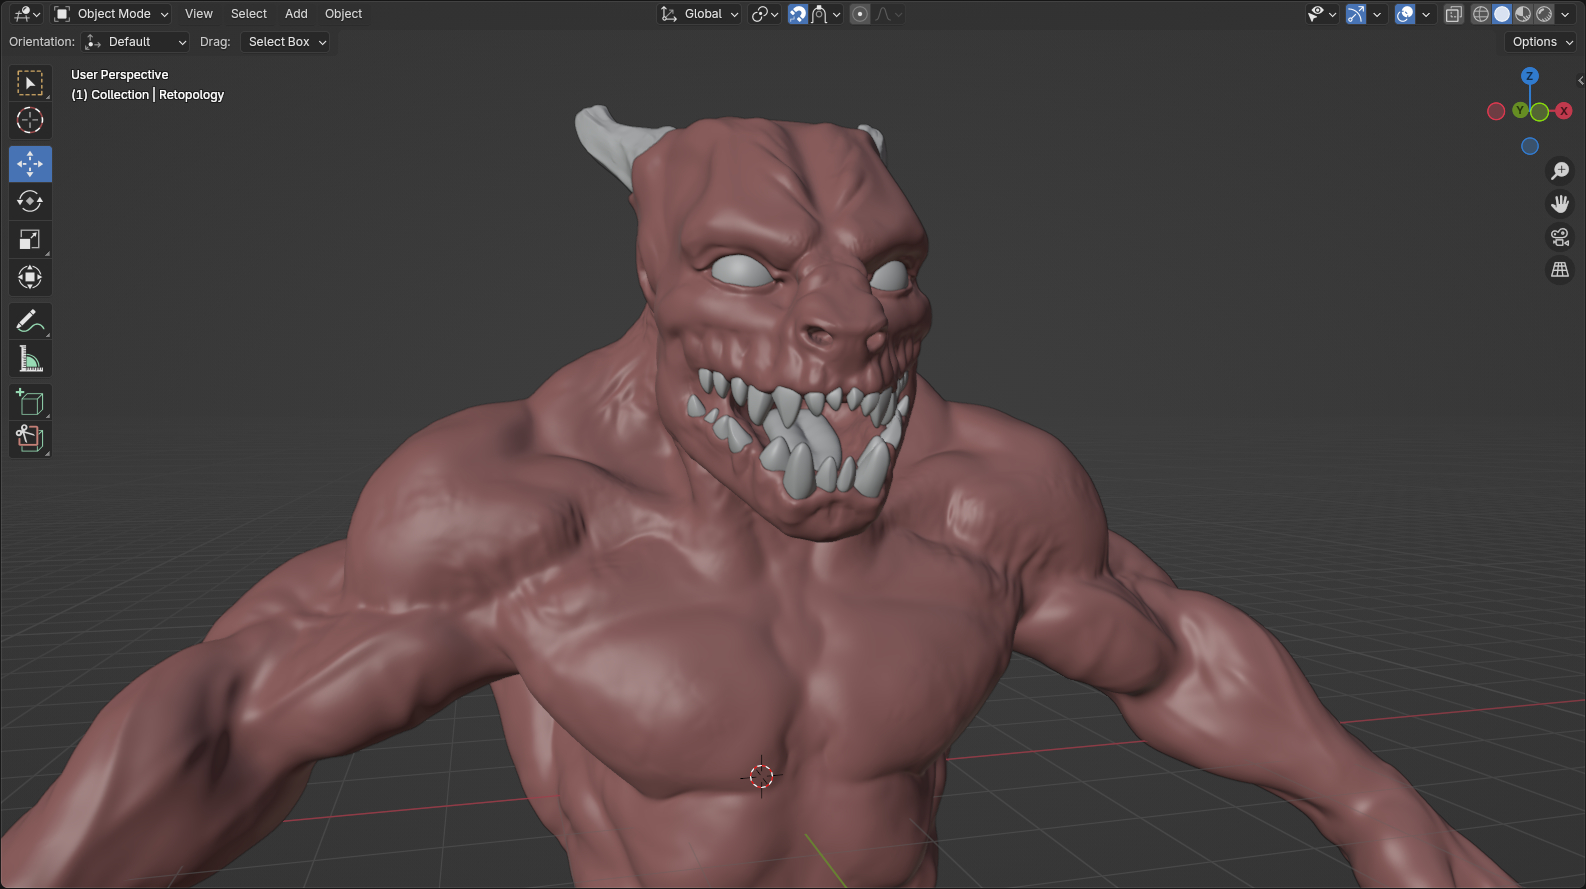Screen dimensions: 1586x889
Task: Open the View menu
Action: [x=199, y=14]
